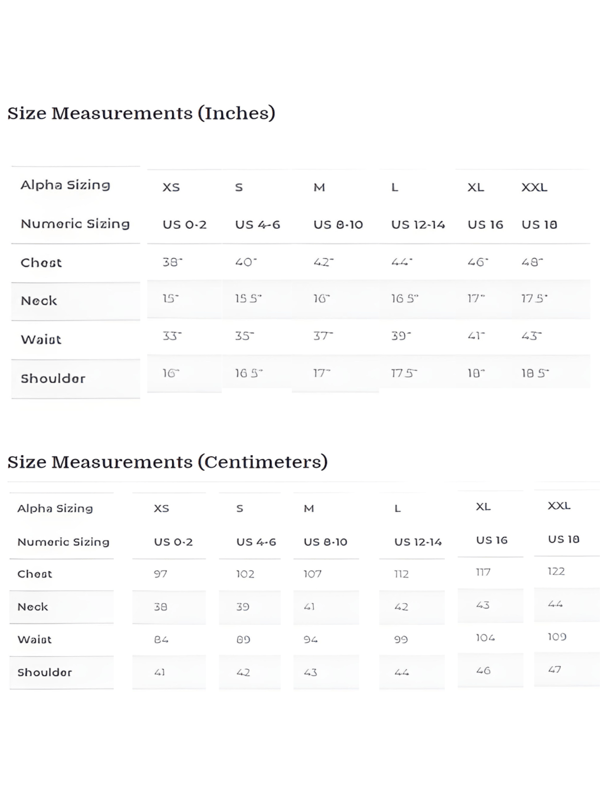Click the 33" waist value for XS
This screenshot has width=600, height=800.
(x=173, y=337)
